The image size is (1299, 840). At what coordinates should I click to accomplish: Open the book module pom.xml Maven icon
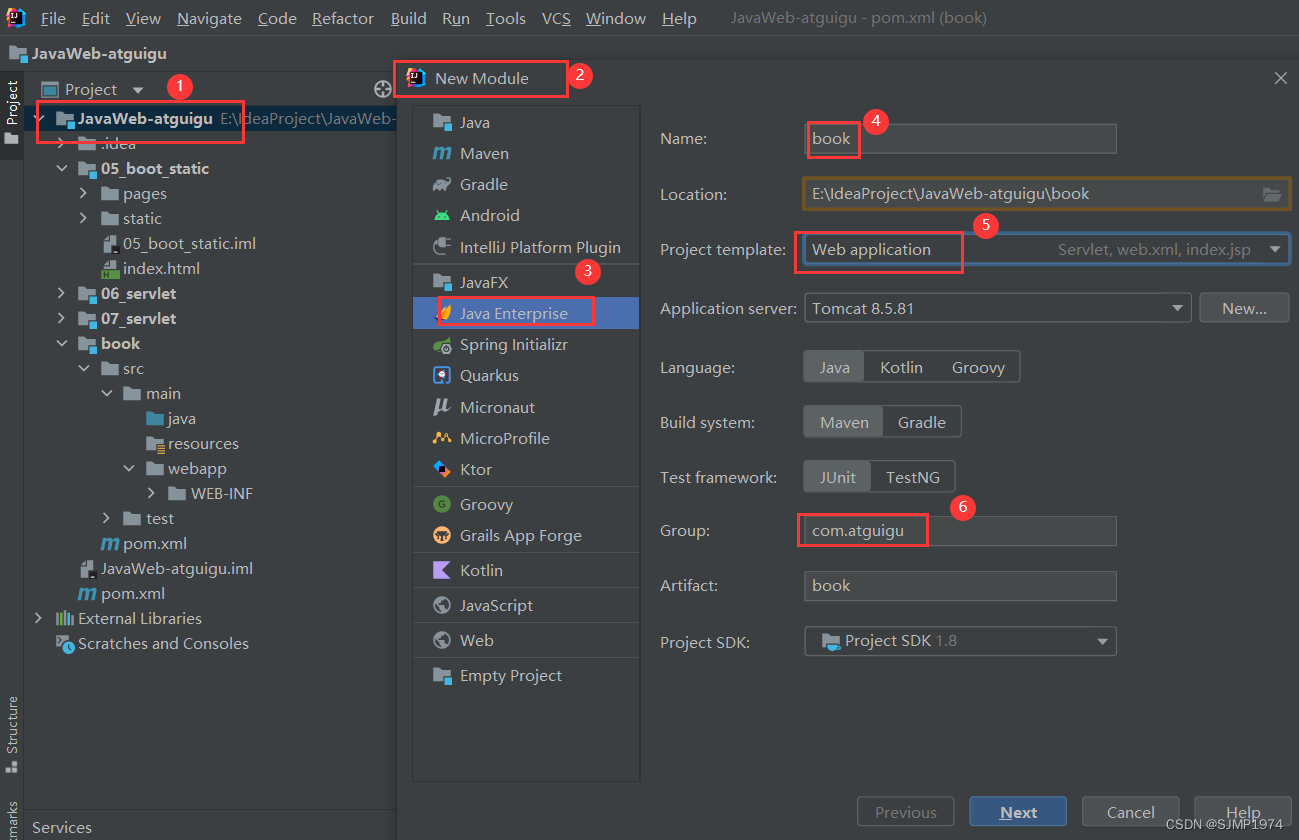pyautogui.click(x=111, y=543)
